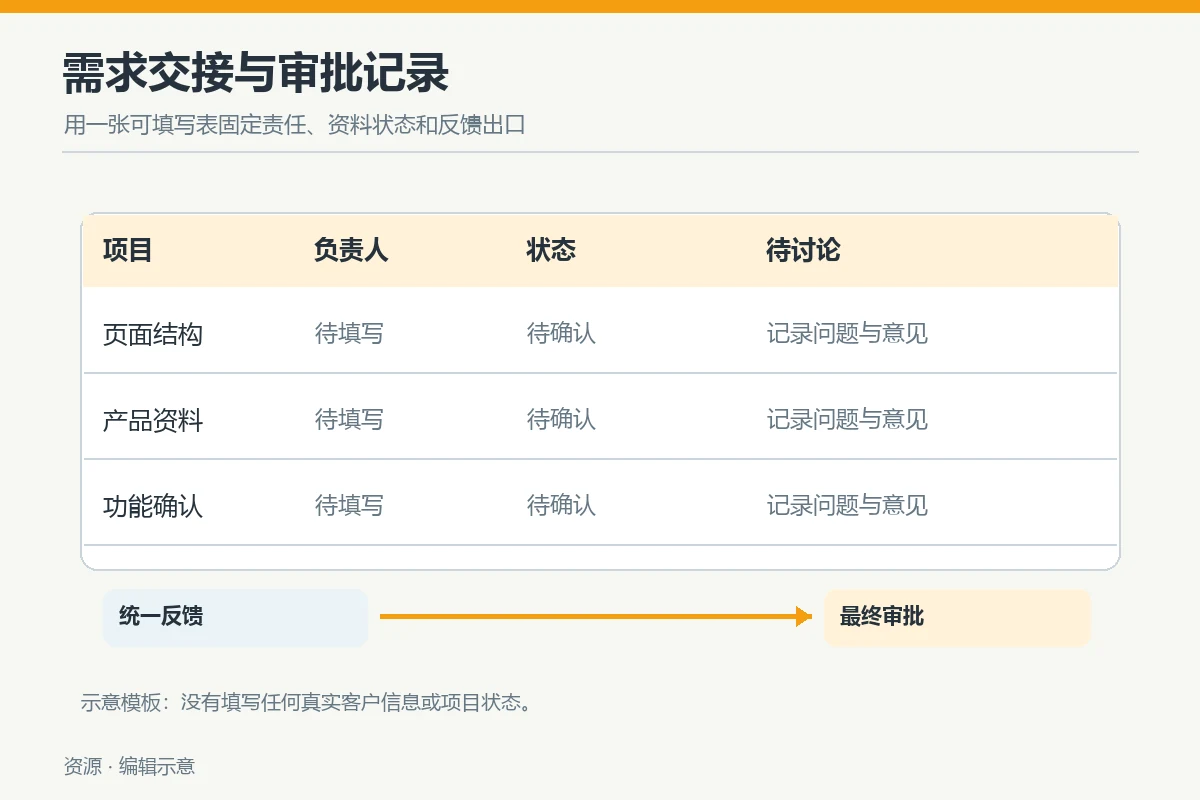Click 记录问题与意见 in the 产品资料 row
The height and width of the screenshot is (800, 1200).
click(x=847, y=420)
